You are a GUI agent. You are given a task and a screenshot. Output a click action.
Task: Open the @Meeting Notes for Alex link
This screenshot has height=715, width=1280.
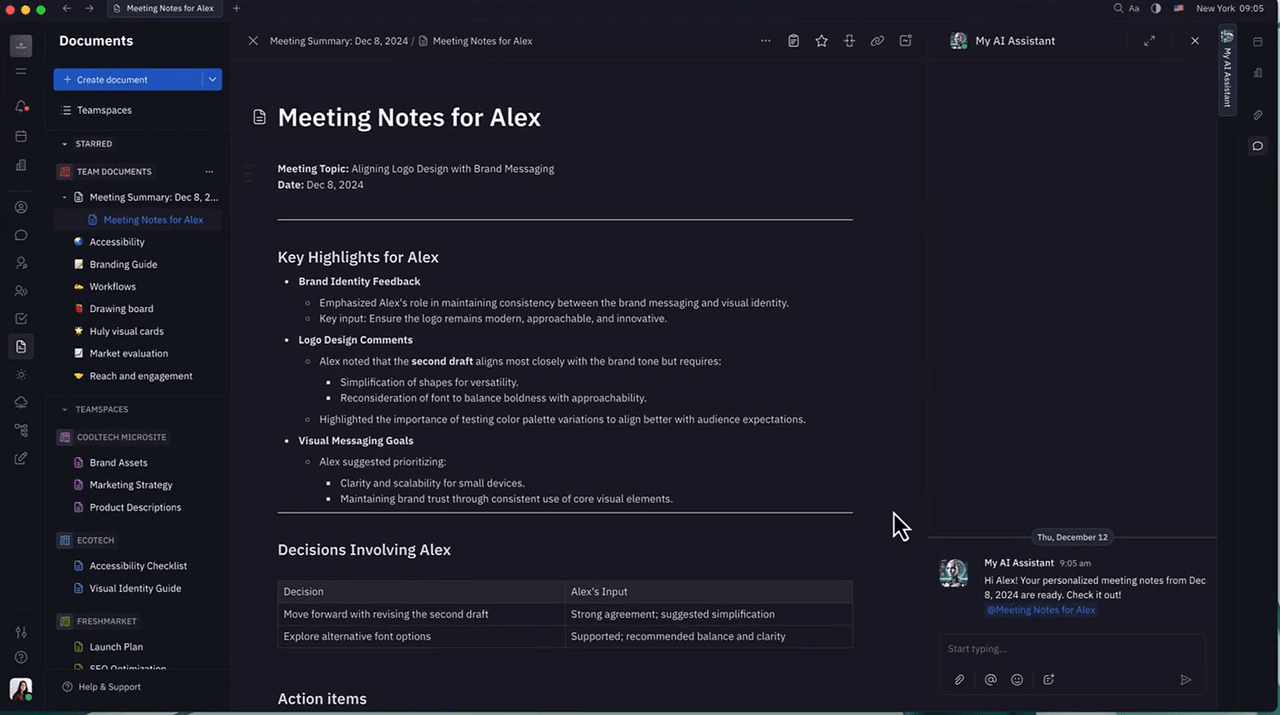[1041, 610]
